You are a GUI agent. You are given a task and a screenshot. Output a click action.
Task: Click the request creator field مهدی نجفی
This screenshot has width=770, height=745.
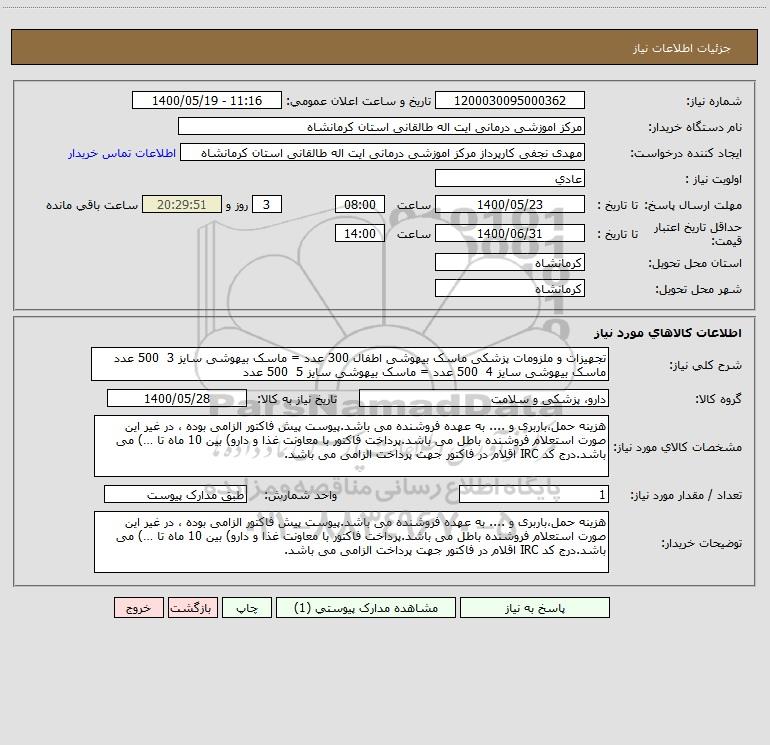tap(383, 152)
